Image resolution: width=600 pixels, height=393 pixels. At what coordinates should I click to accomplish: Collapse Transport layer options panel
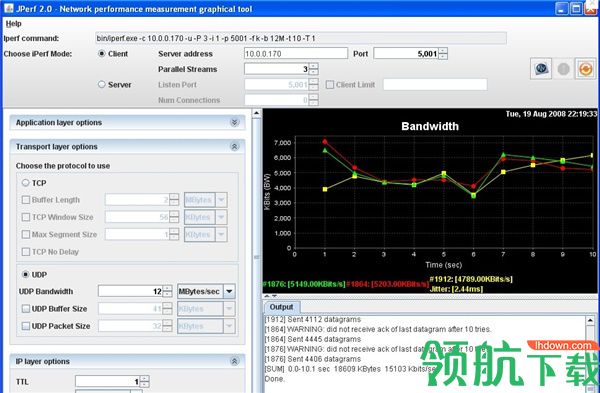coord(235,147)
